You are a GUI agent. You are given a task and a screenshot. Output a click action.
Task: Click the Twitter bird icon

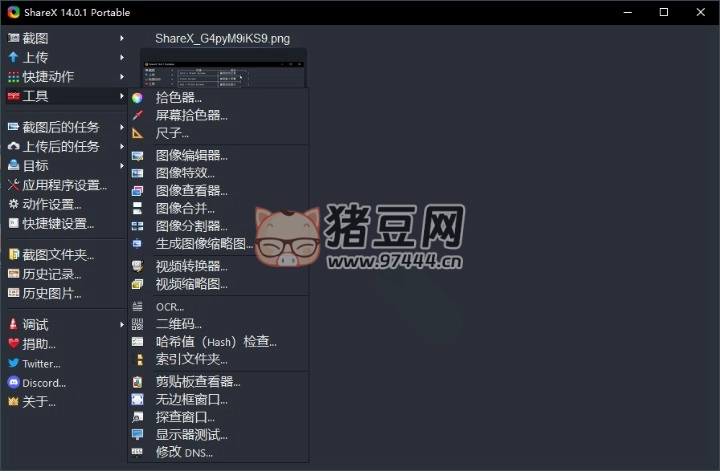click(x=13, y=363)
